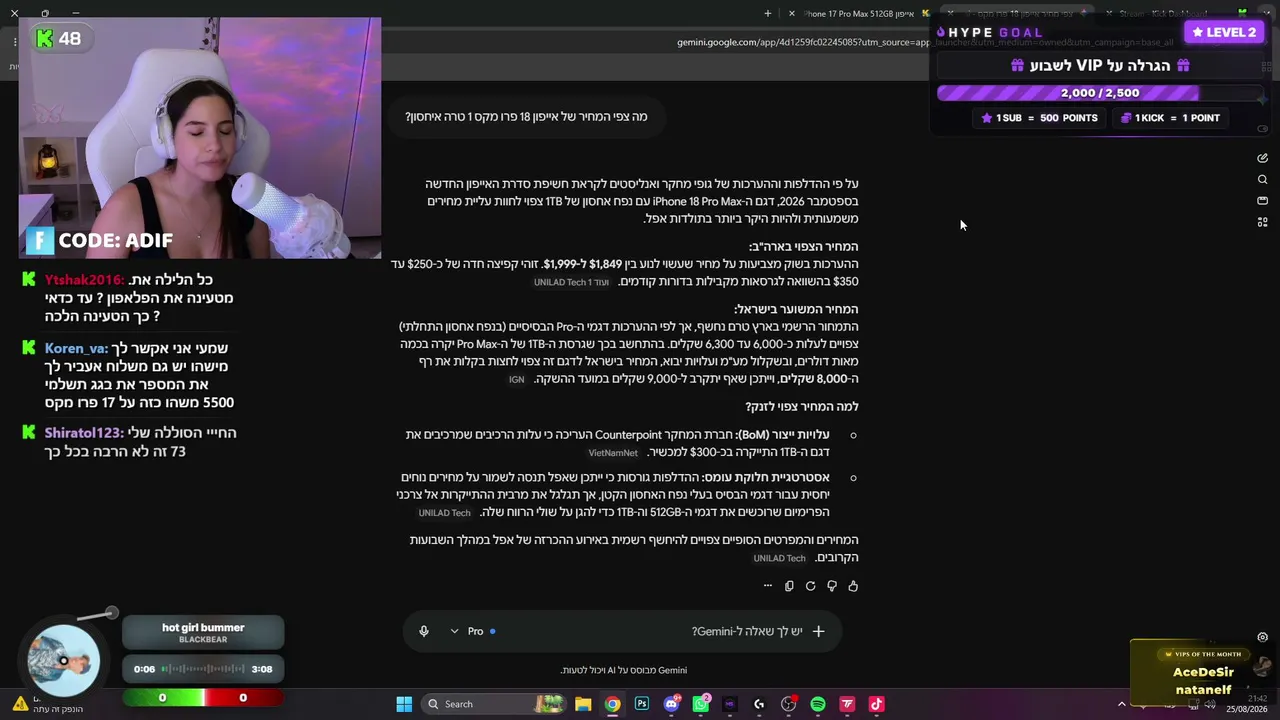
Task: Open OBS Studio from the taskbar
Action: [789, 704]
